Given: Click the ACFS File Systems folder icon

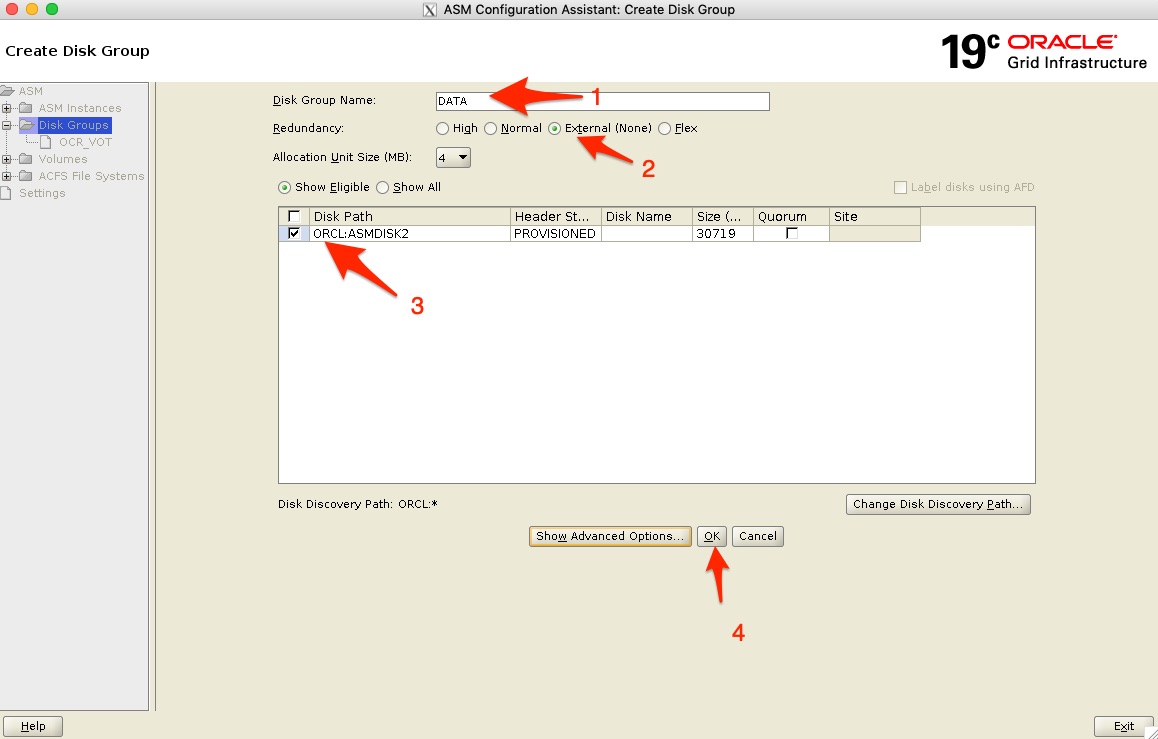Looking at the screenshot, I should [26, 176].
